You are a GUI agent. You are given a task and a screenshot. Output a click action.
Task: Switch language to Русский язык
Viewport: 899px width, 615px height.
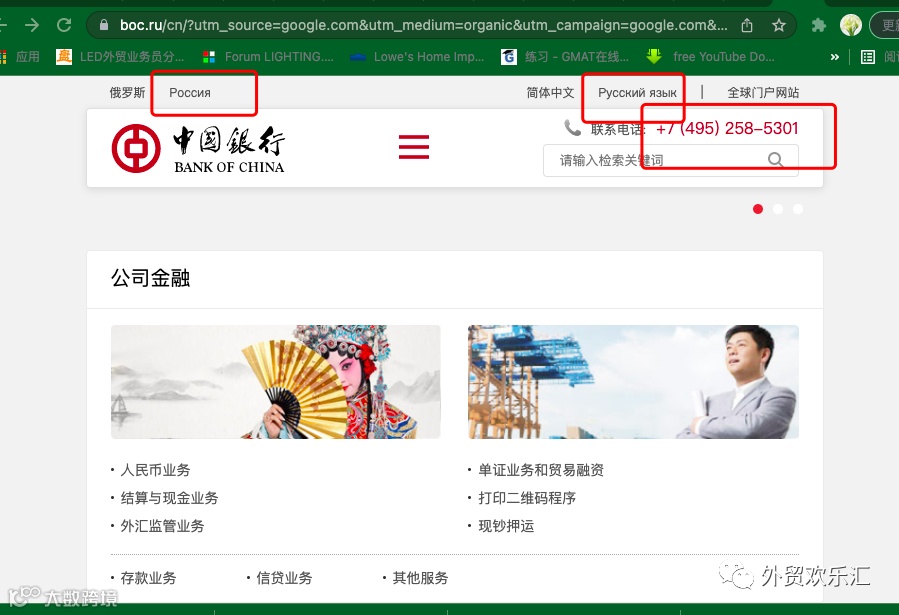(637, 93)
